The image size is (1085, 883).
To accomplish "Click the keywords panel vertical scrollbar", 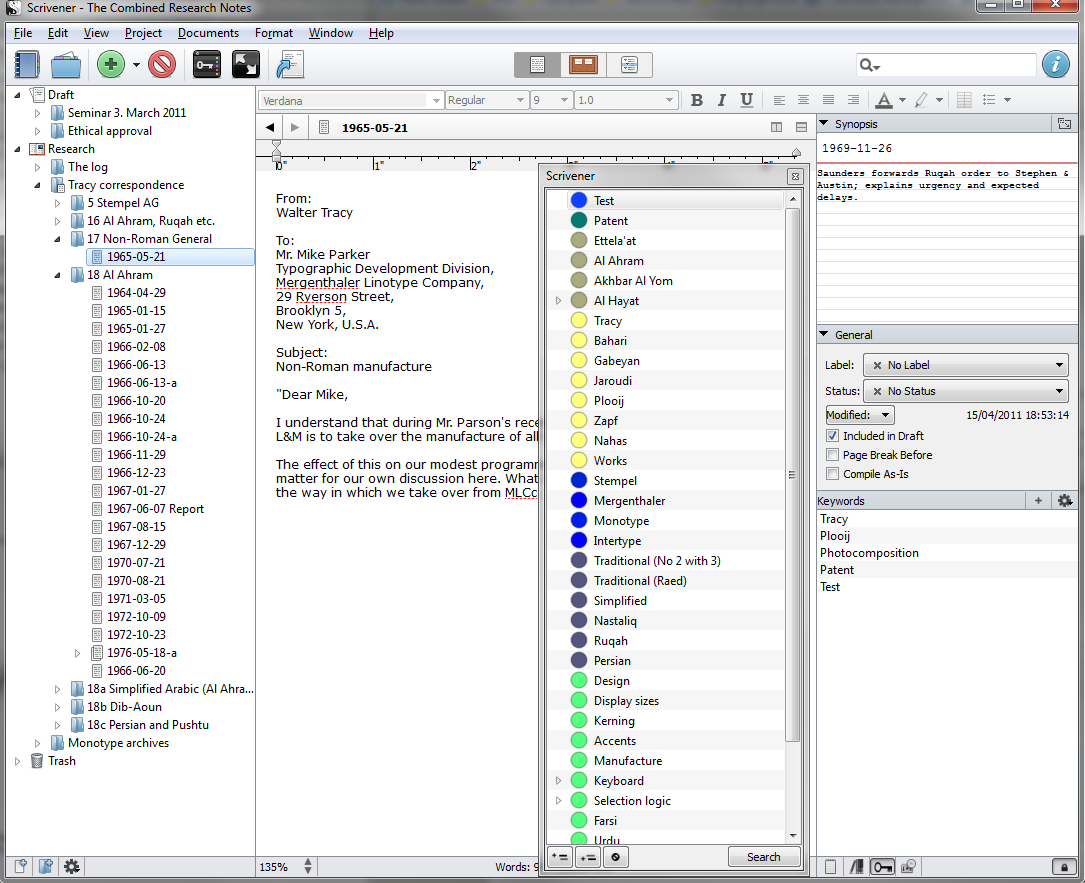I will pos(793,474).
